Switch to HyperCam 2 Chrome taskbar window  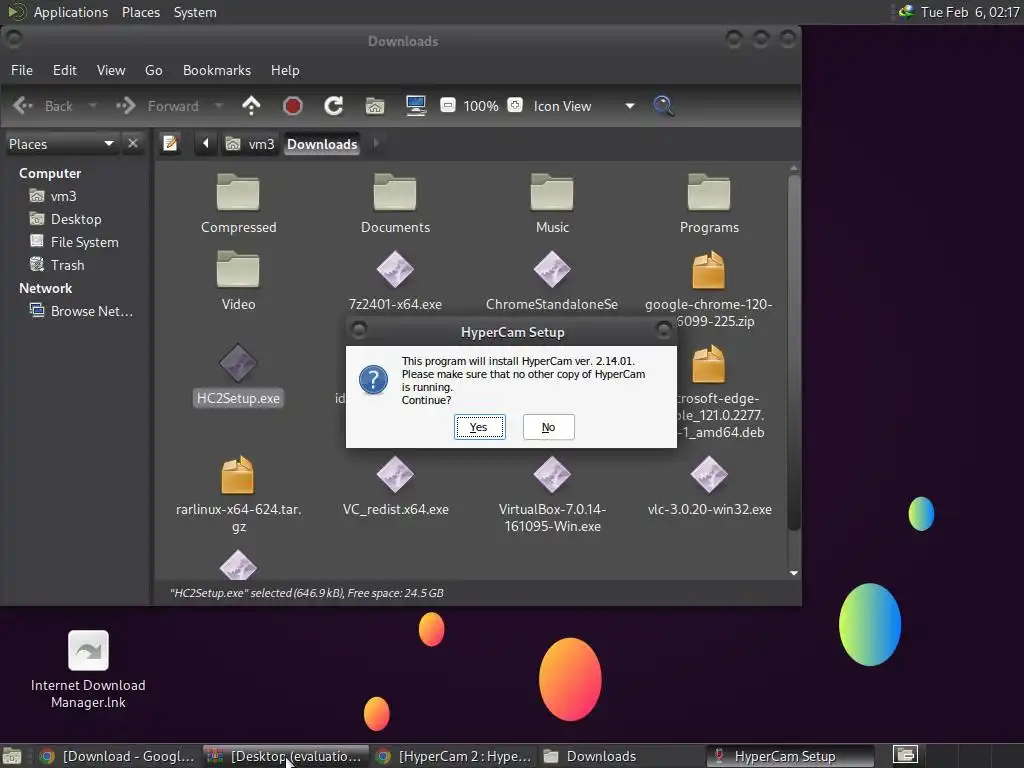(454, 756)
